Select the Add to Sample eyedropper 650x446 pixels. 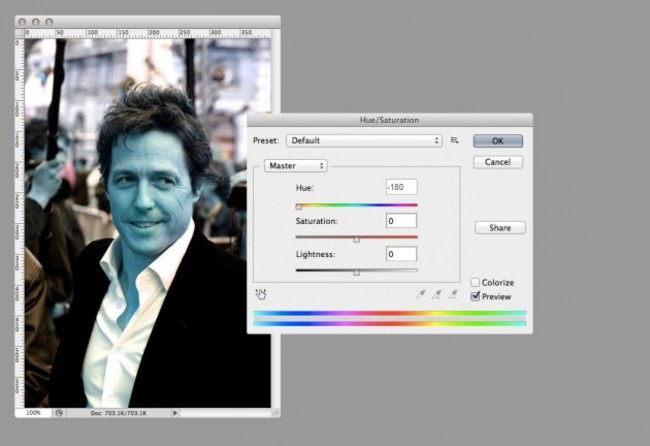pos(436,294)
